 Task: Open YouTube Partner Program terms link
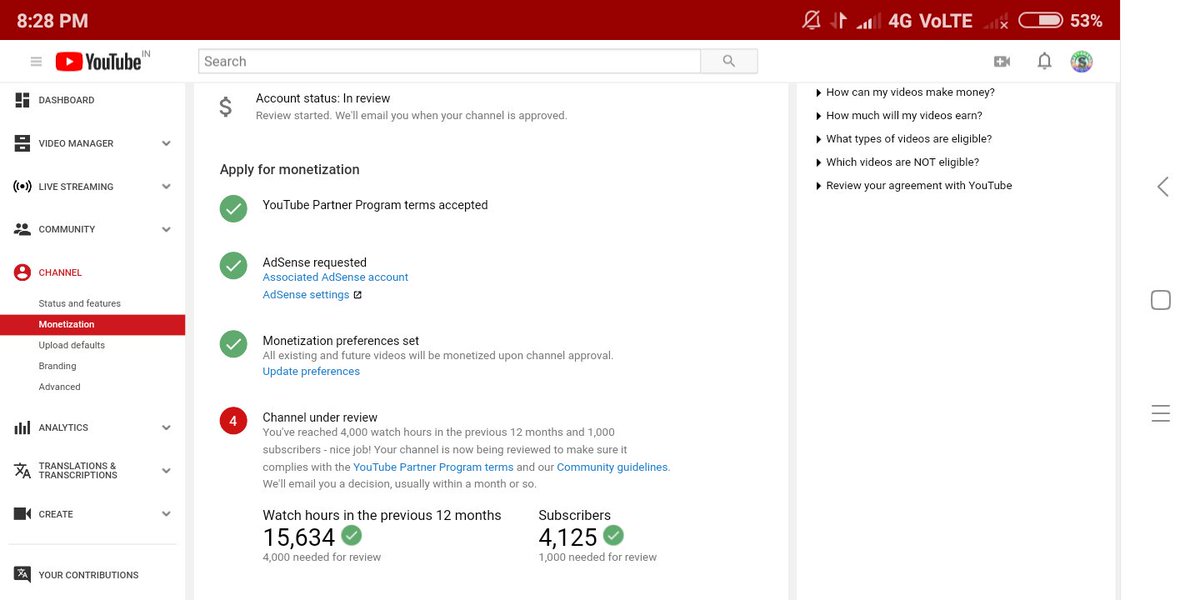pos(433,467)
